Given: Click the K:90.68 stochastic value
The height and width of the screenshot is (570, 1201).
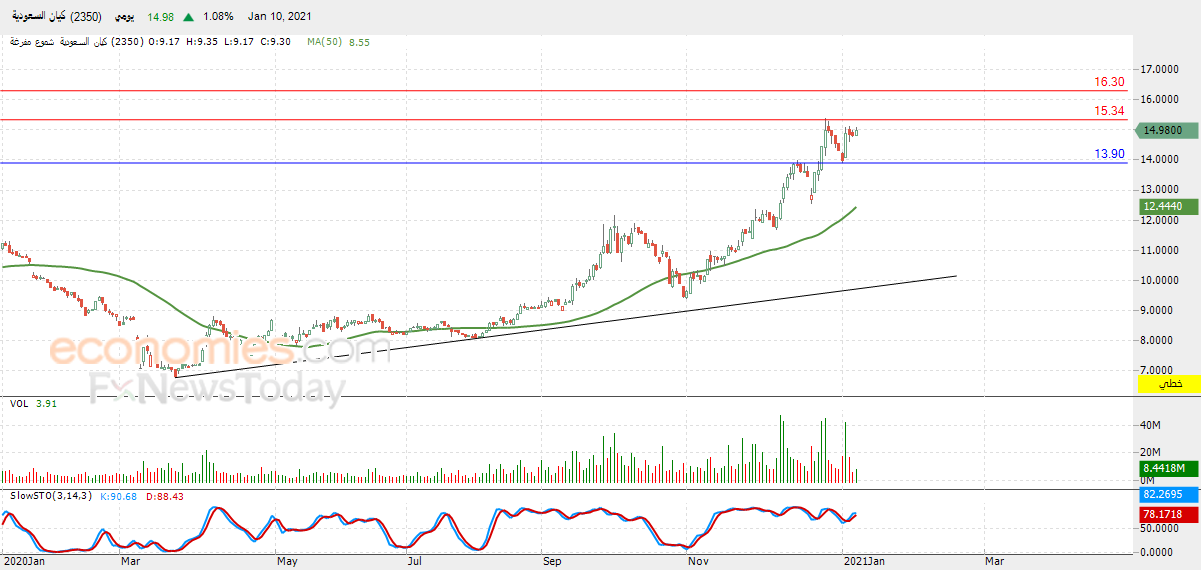Looking at the screenshot, I should click(119, 496).
